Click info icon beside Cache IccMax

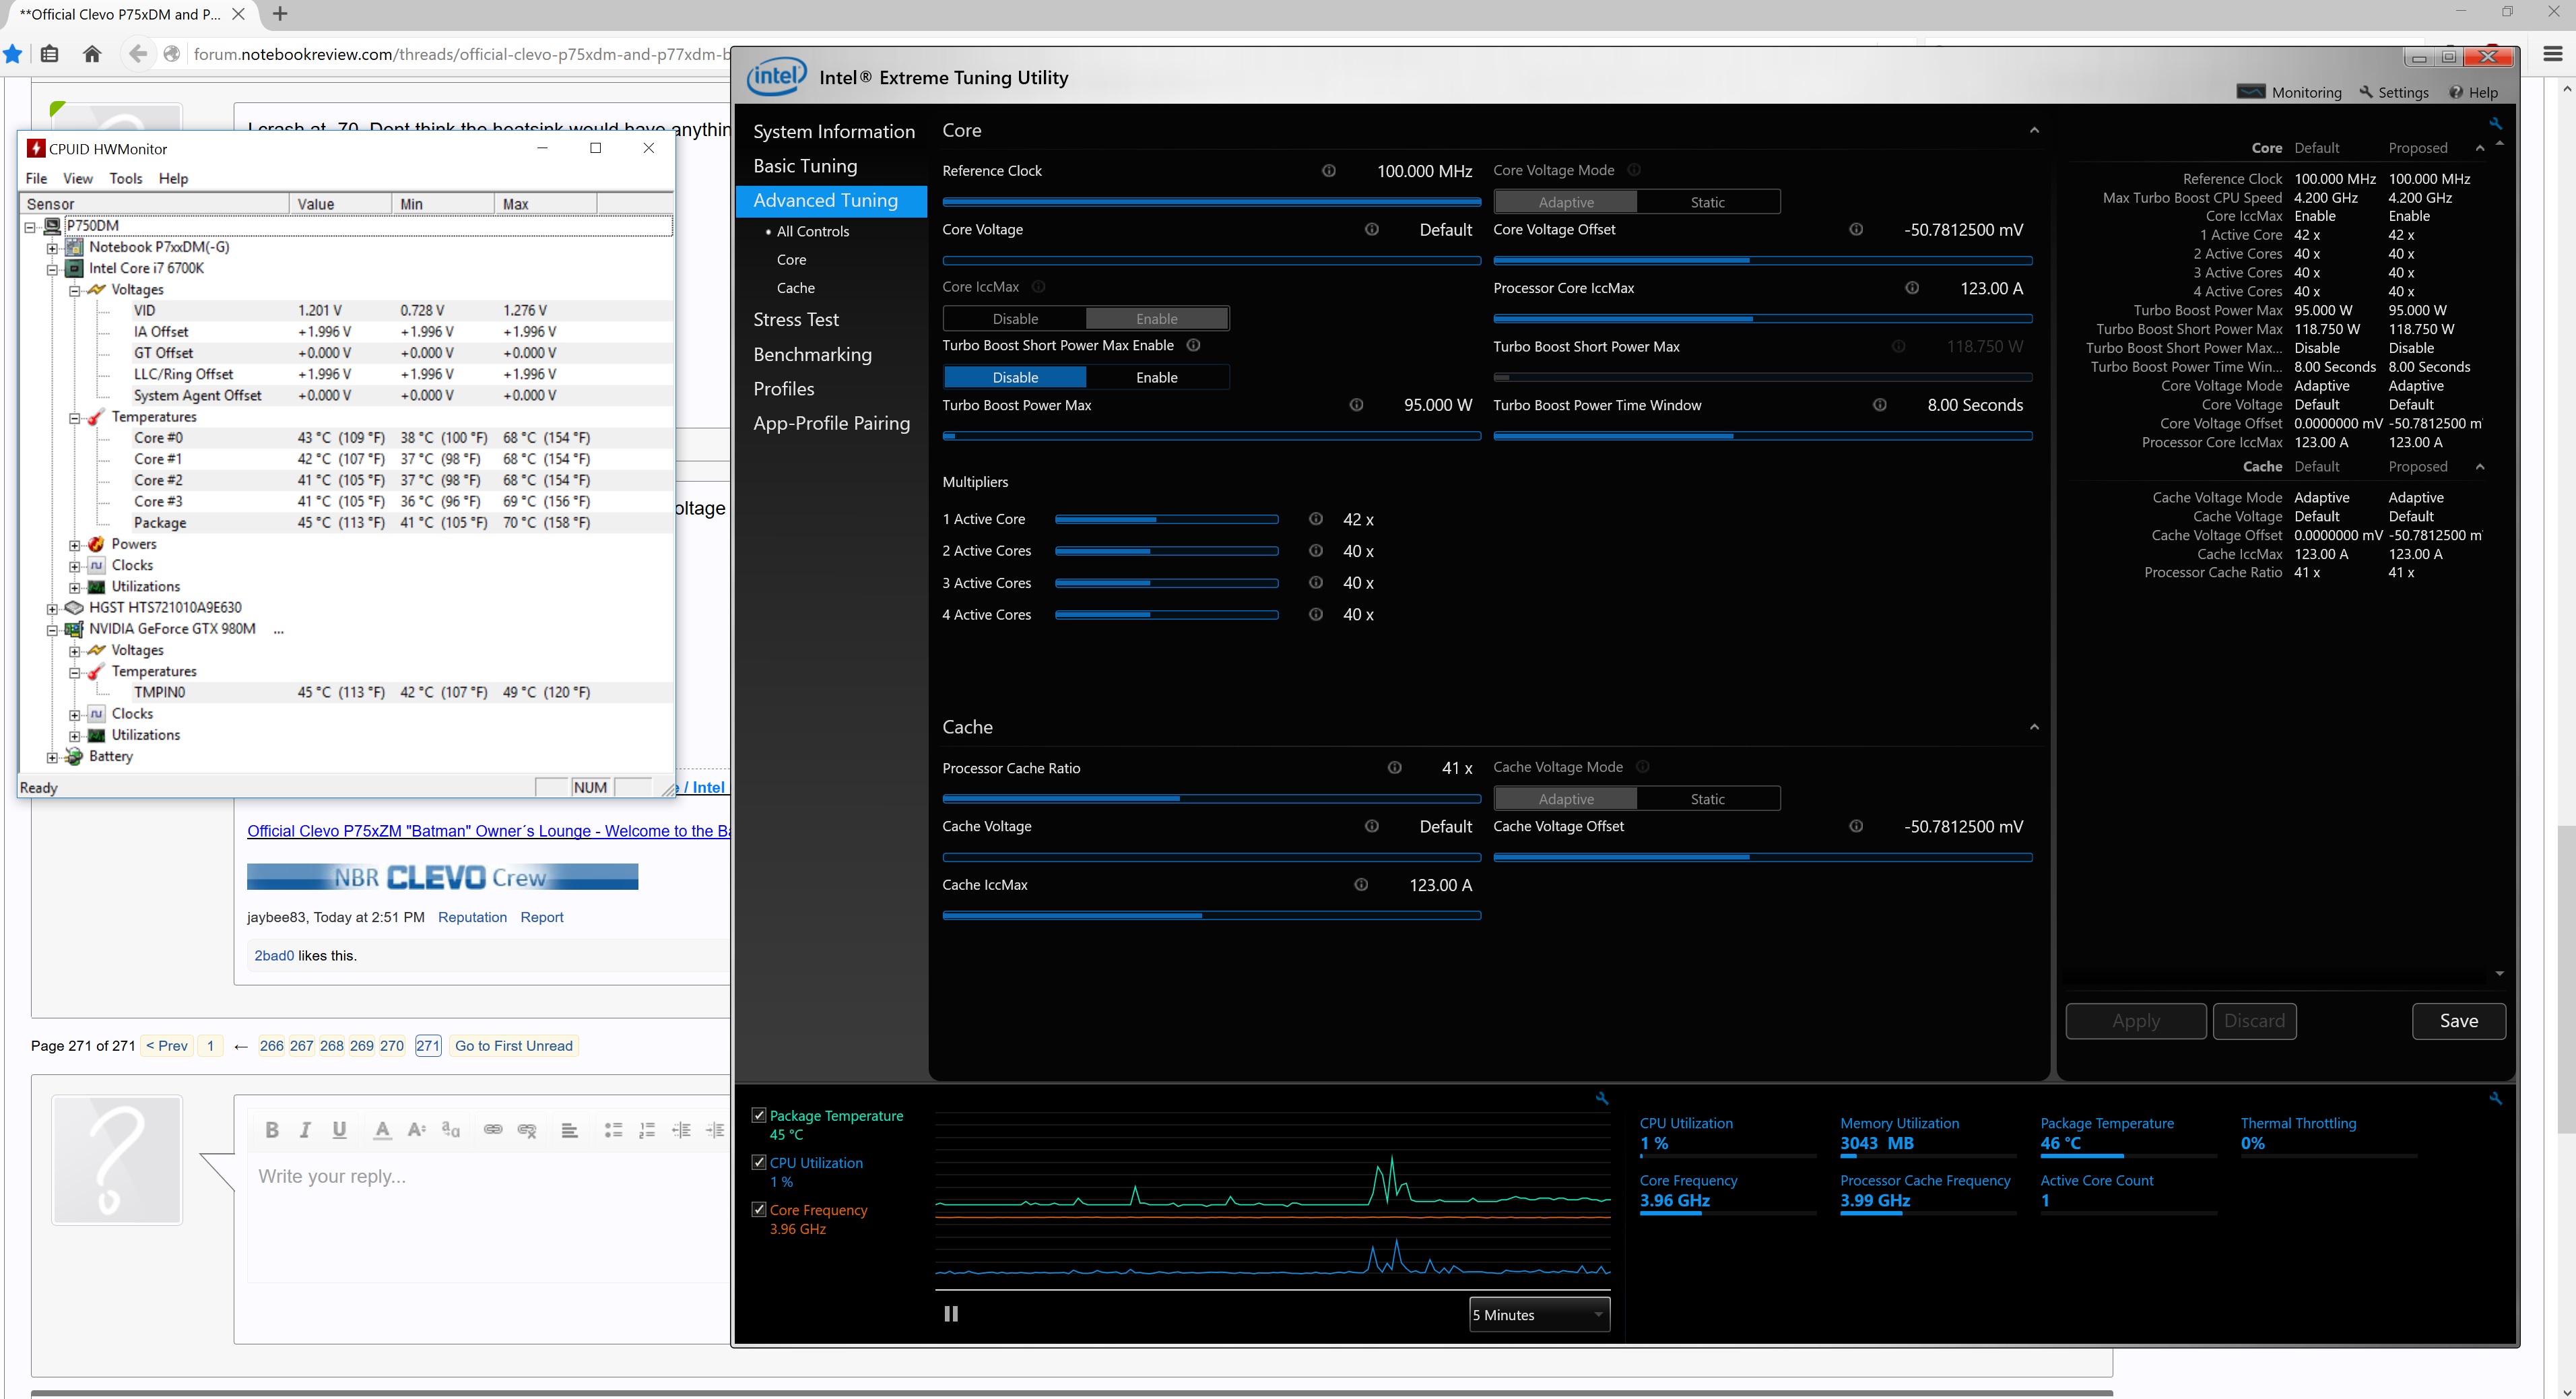[1361, 885]
